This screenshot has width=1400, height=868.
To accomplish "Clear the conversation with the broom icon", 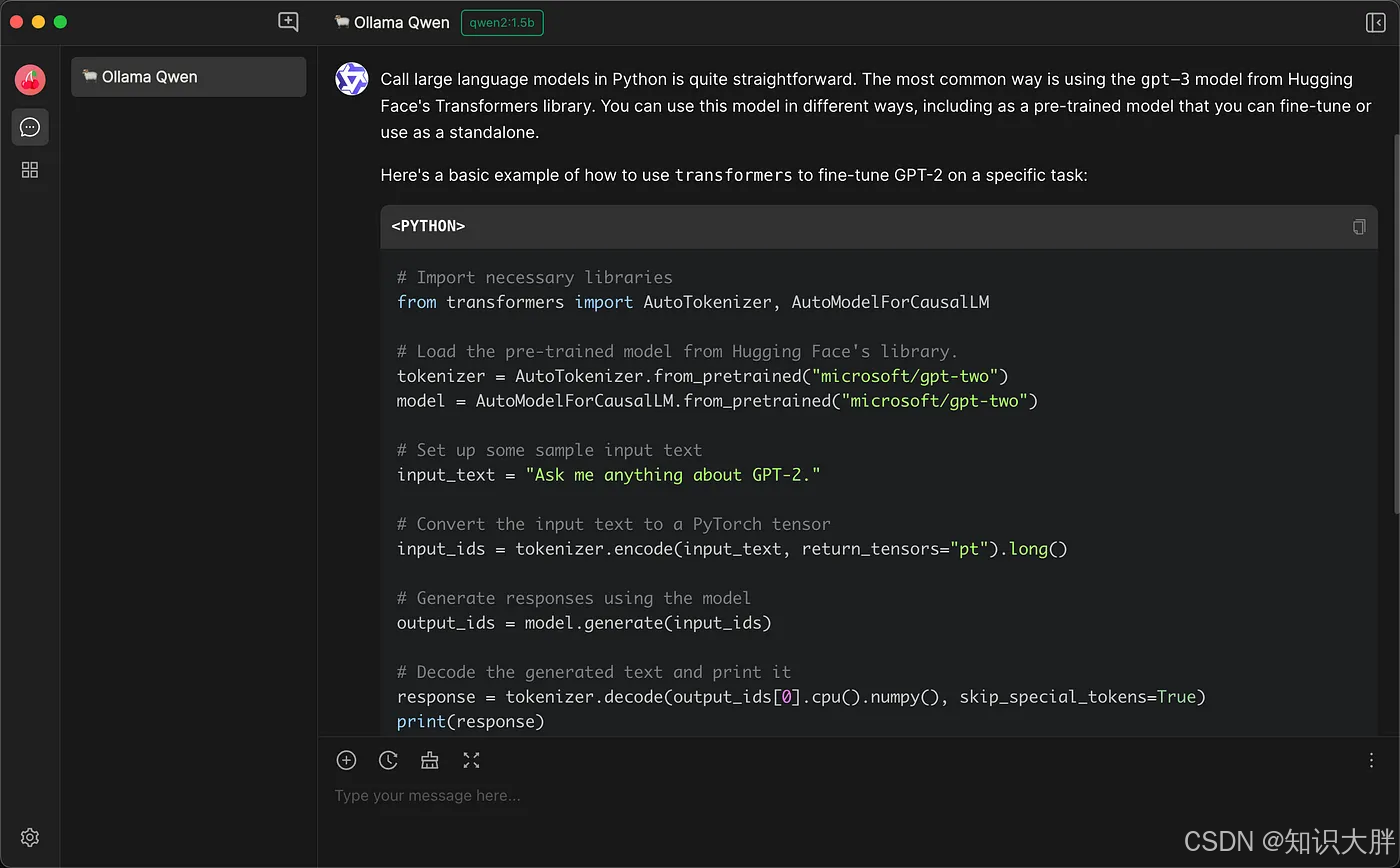I will [x=430, y=760].
